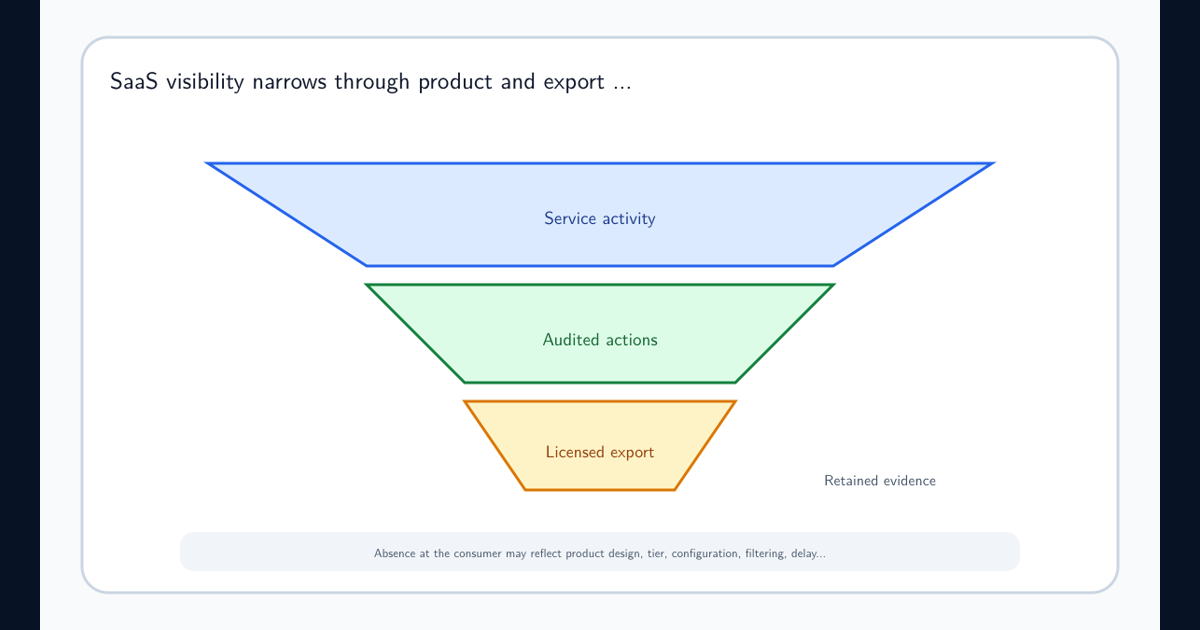Click the dark navy margin right of the slide
Viewport: 1200px width, 630px height.
pos(1180,315)
